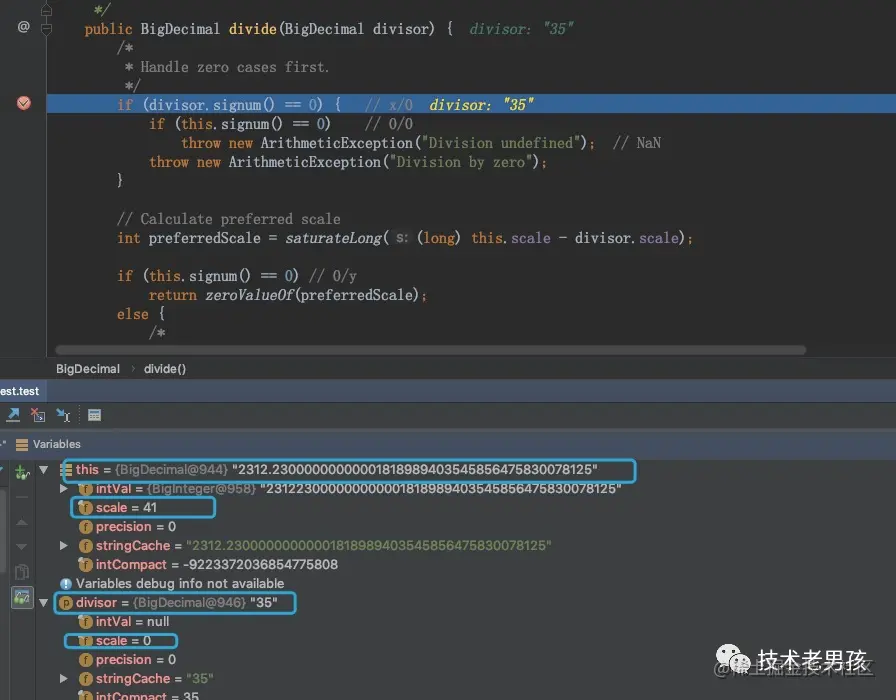
Task: Click 'saturateLong' in the preferredScale line
Action: [x=333, y=238]
